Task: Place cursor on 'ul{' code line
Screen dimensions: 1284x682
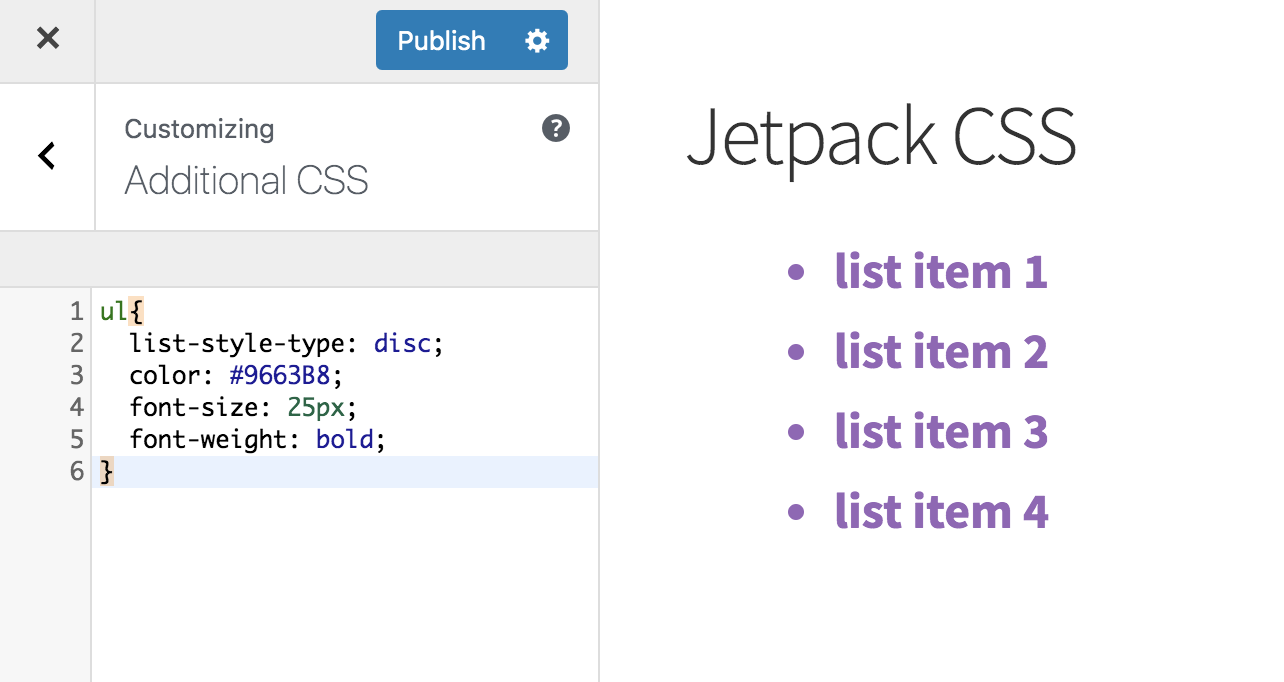Action: point(122,312)
